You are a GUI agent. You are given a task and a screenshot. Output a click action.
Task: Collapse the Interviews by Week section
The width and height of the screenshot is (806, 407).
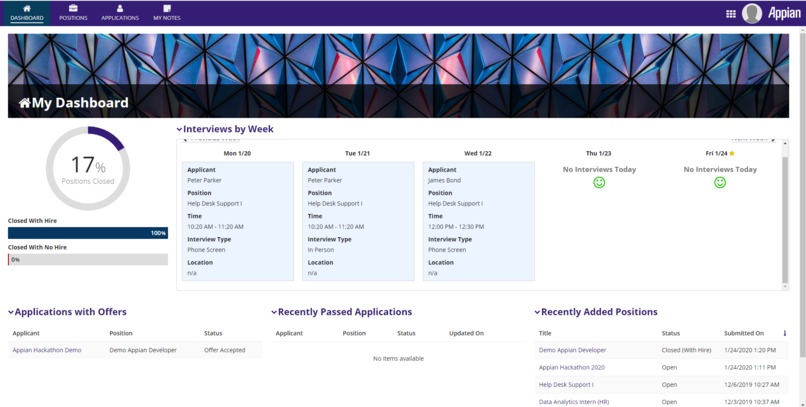[179, 130]
